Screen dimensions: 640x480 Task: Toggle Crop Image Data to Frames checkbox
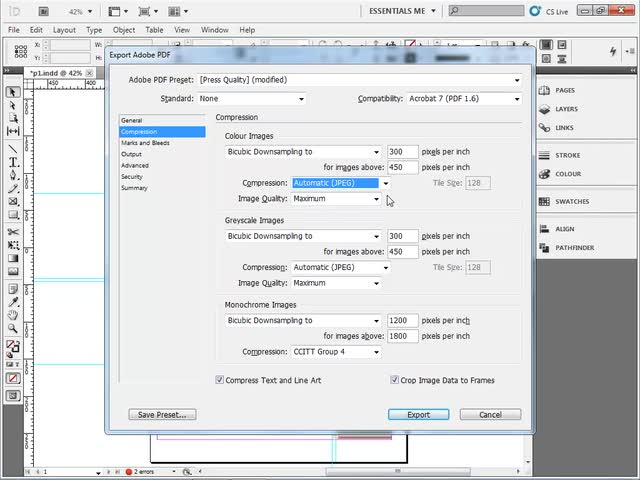tap(394, 380)
